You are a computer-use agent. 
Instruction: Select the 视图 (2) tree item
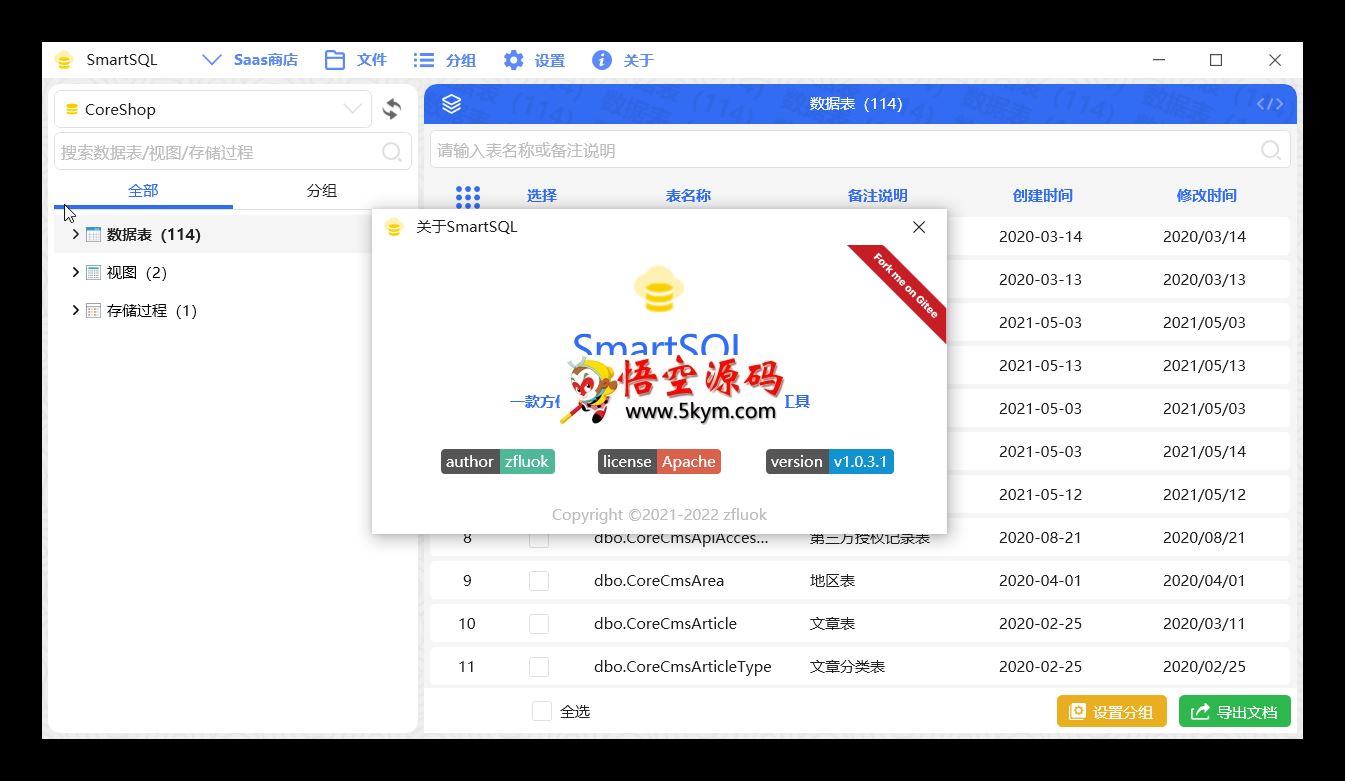point(136,272)
